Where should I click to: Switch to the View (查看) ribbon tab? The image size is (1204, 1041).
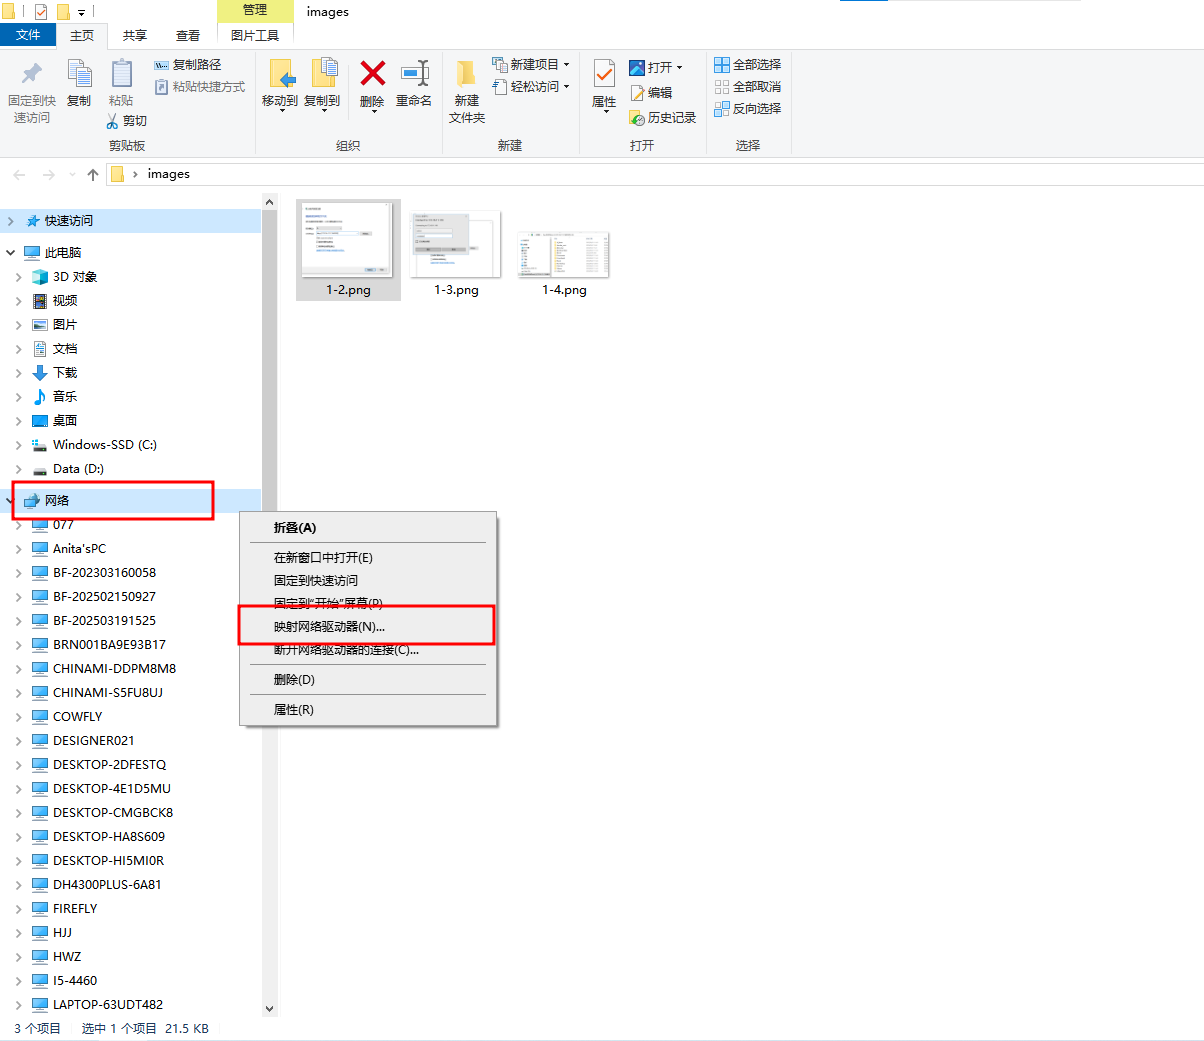(x=188, y=36)
